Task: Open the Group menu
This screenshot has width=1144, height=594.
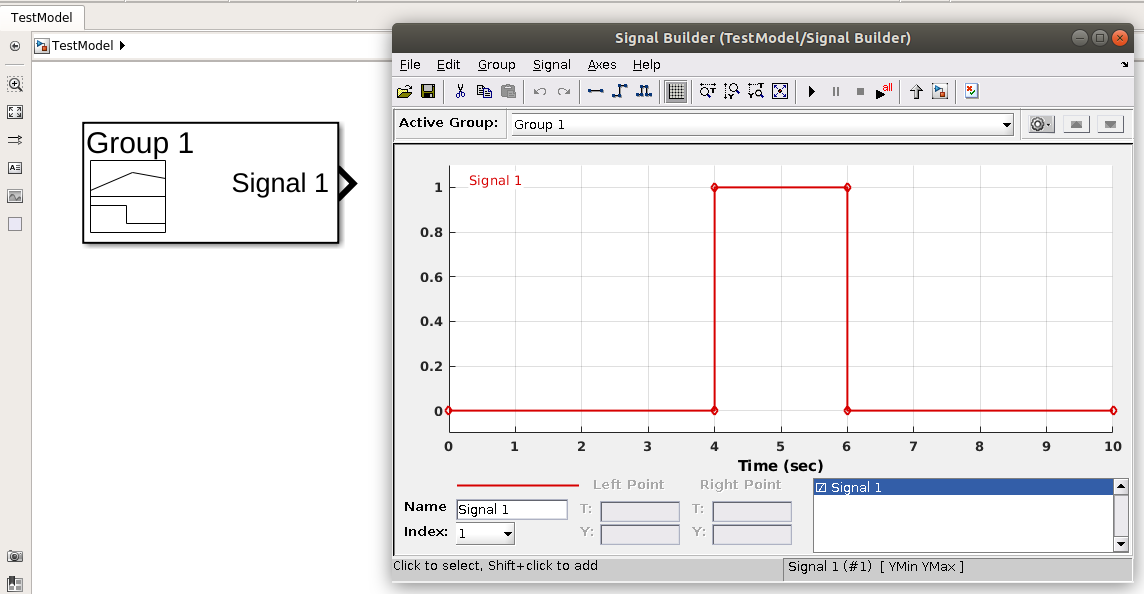Action: 496,65
